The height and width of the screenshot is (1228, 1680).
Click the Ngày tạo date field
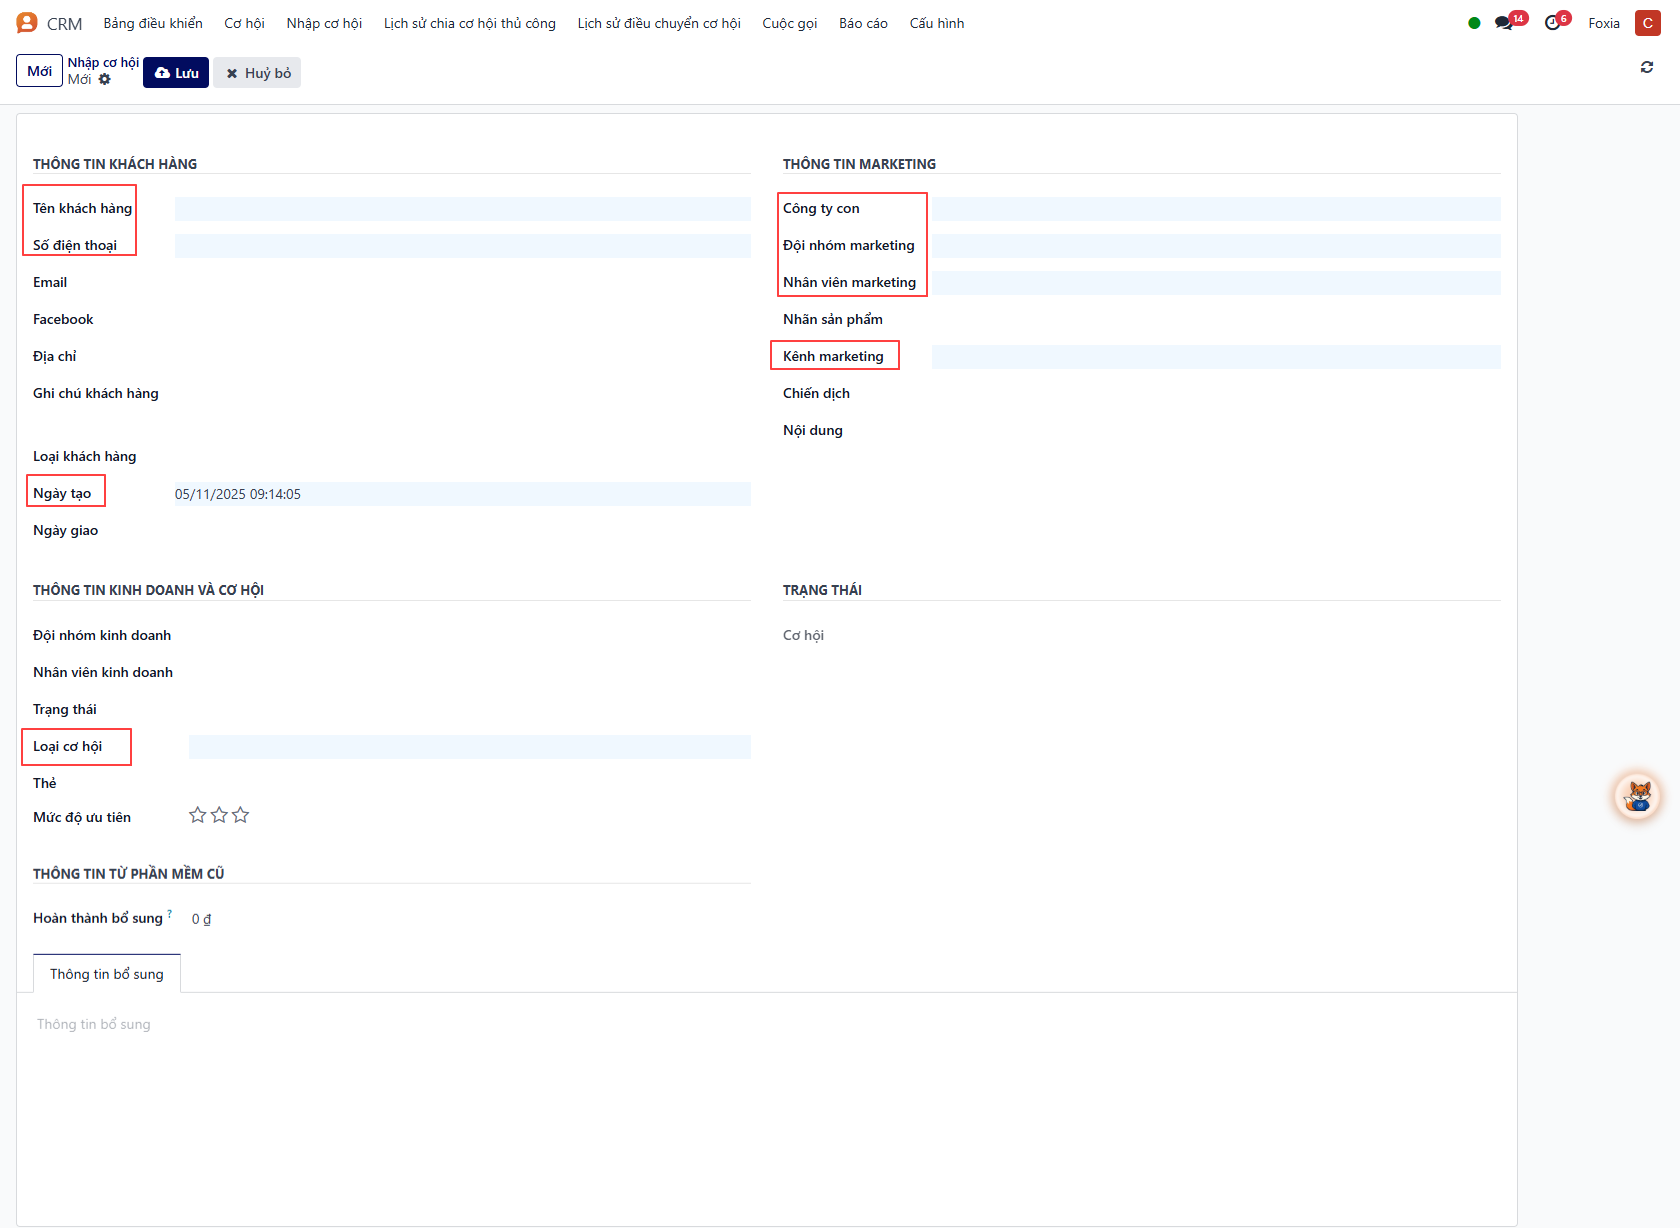click(462, 494)
